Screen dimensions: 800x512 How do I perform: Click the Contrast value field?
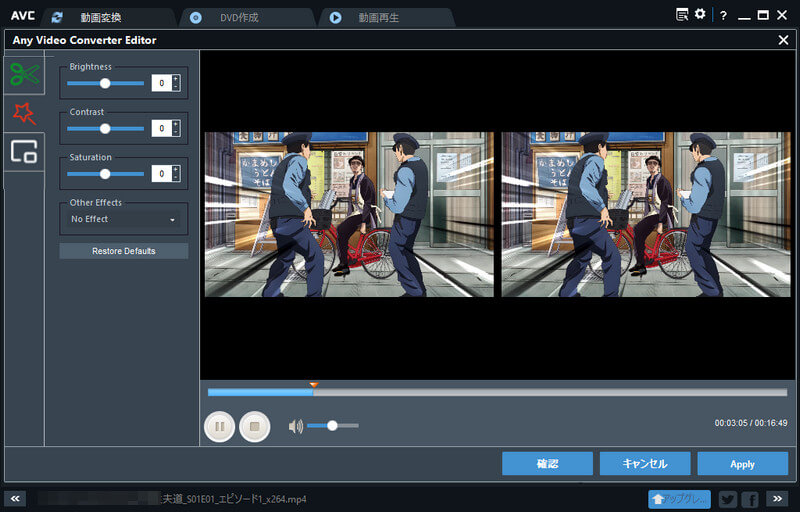click(162, 129)
